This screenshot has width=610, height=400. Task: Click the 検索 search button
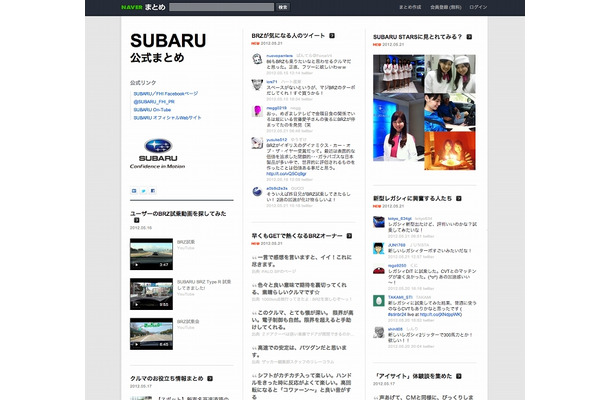pyautogui.click(x=283, y=7)
